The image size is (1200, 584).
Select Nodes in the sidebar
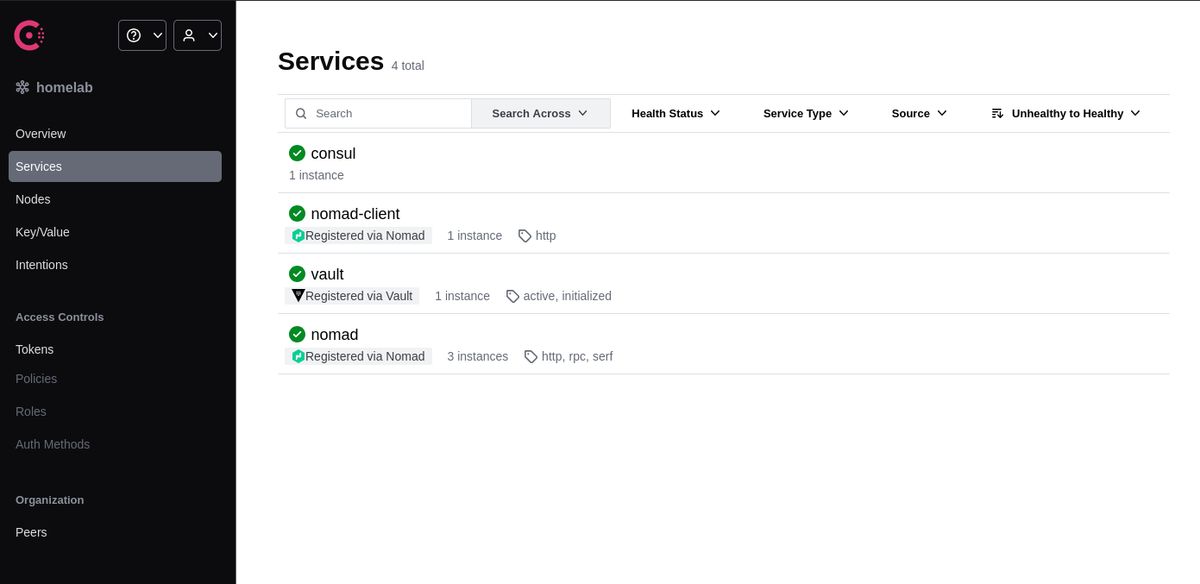point(33,199)
